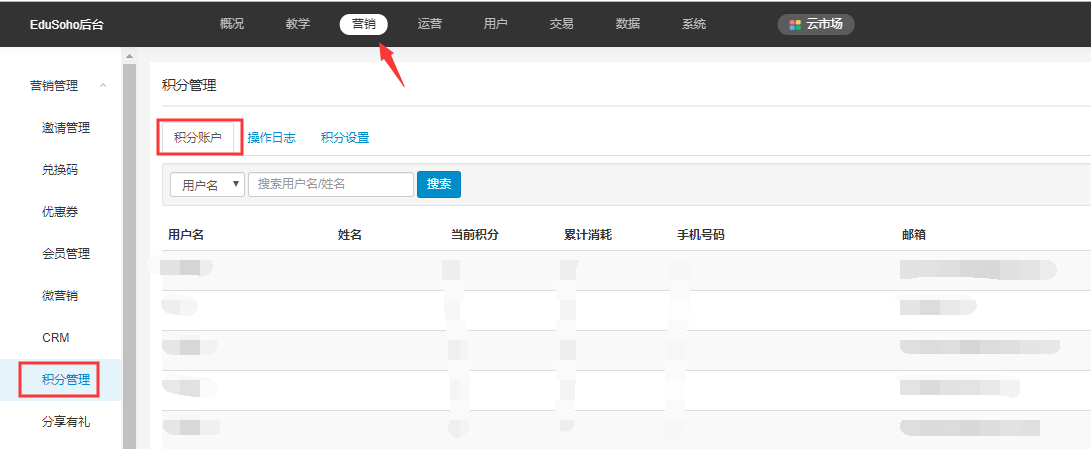1091x449 pixels.
Task: Collapse the 营销管理 sidebar section chevron
Action: [103, 86]
